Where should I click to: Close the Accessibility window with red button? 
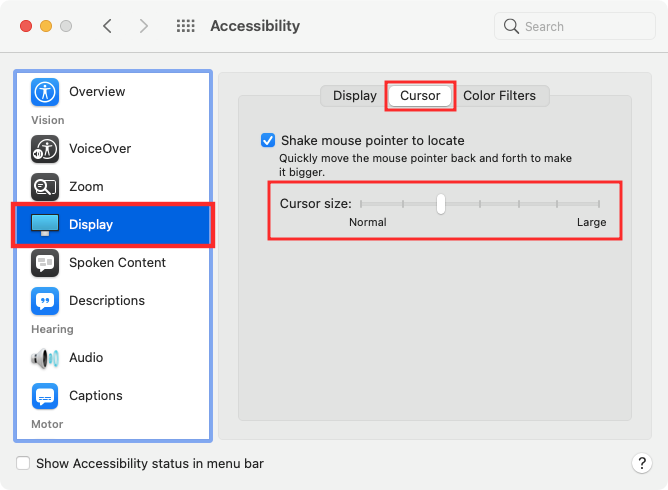26,26
